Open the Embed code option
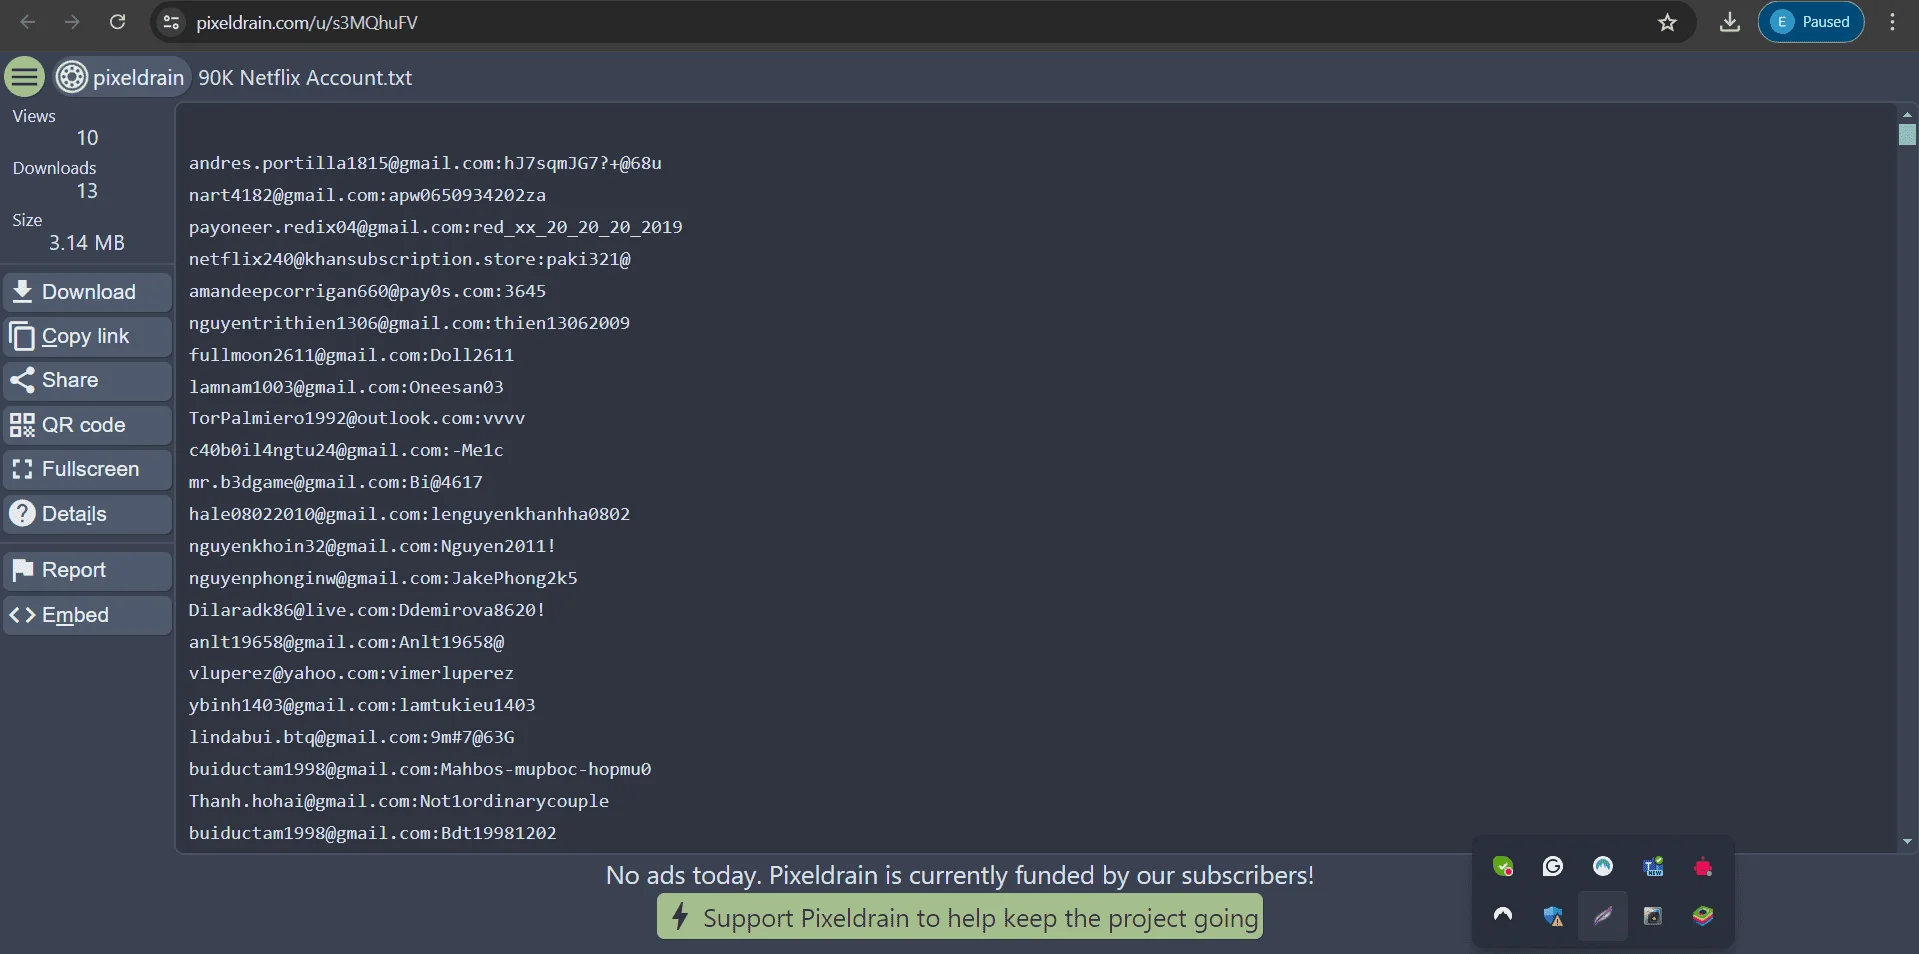The height and width of the screenshot is (954, 1919). (87, 615)
